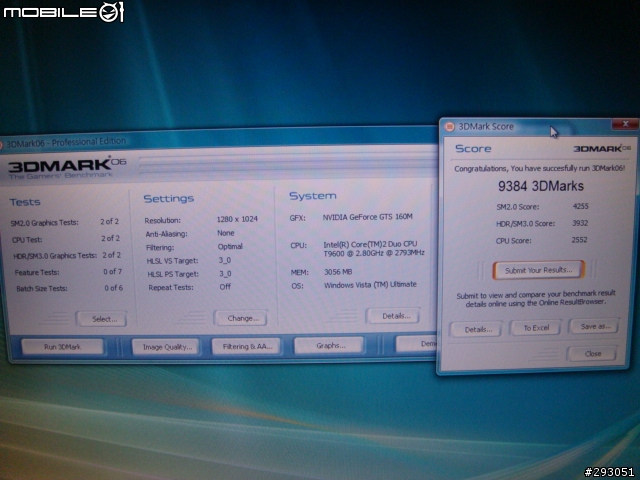Screen dimensions: 640x480
Task: Click Submit Your Results button
Action: point(538,270)
